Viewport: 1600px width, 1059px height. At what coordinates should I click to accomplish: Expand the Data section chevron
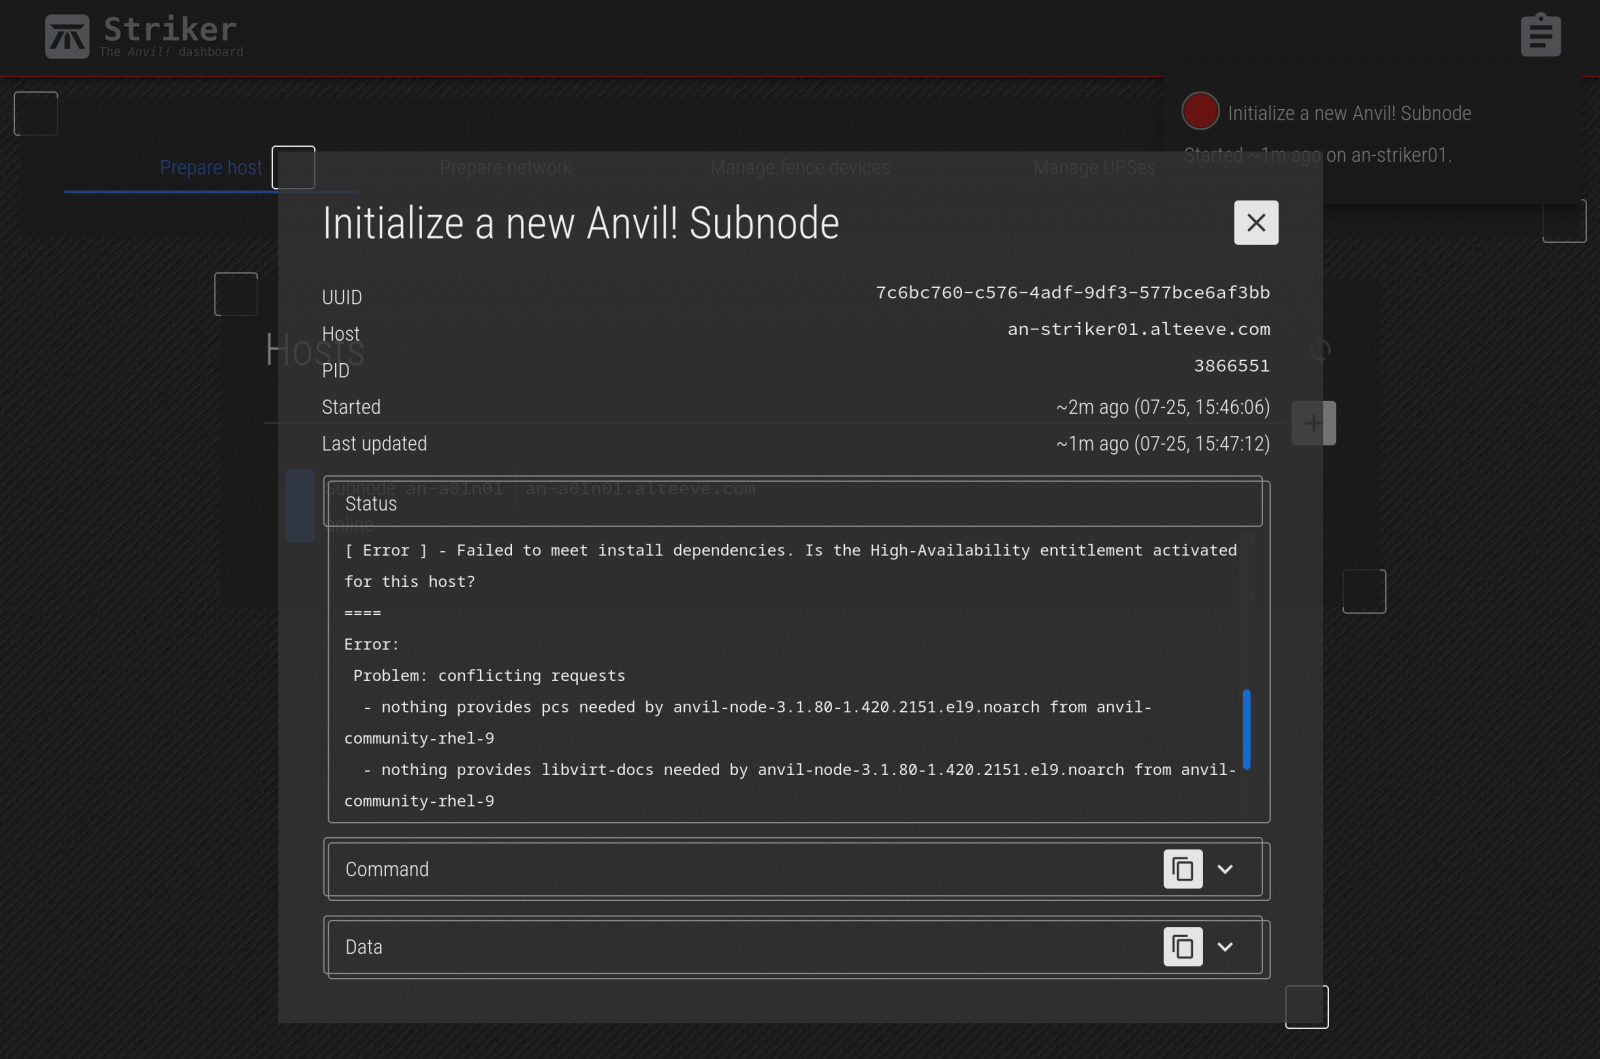click(x=1225, y=946)
